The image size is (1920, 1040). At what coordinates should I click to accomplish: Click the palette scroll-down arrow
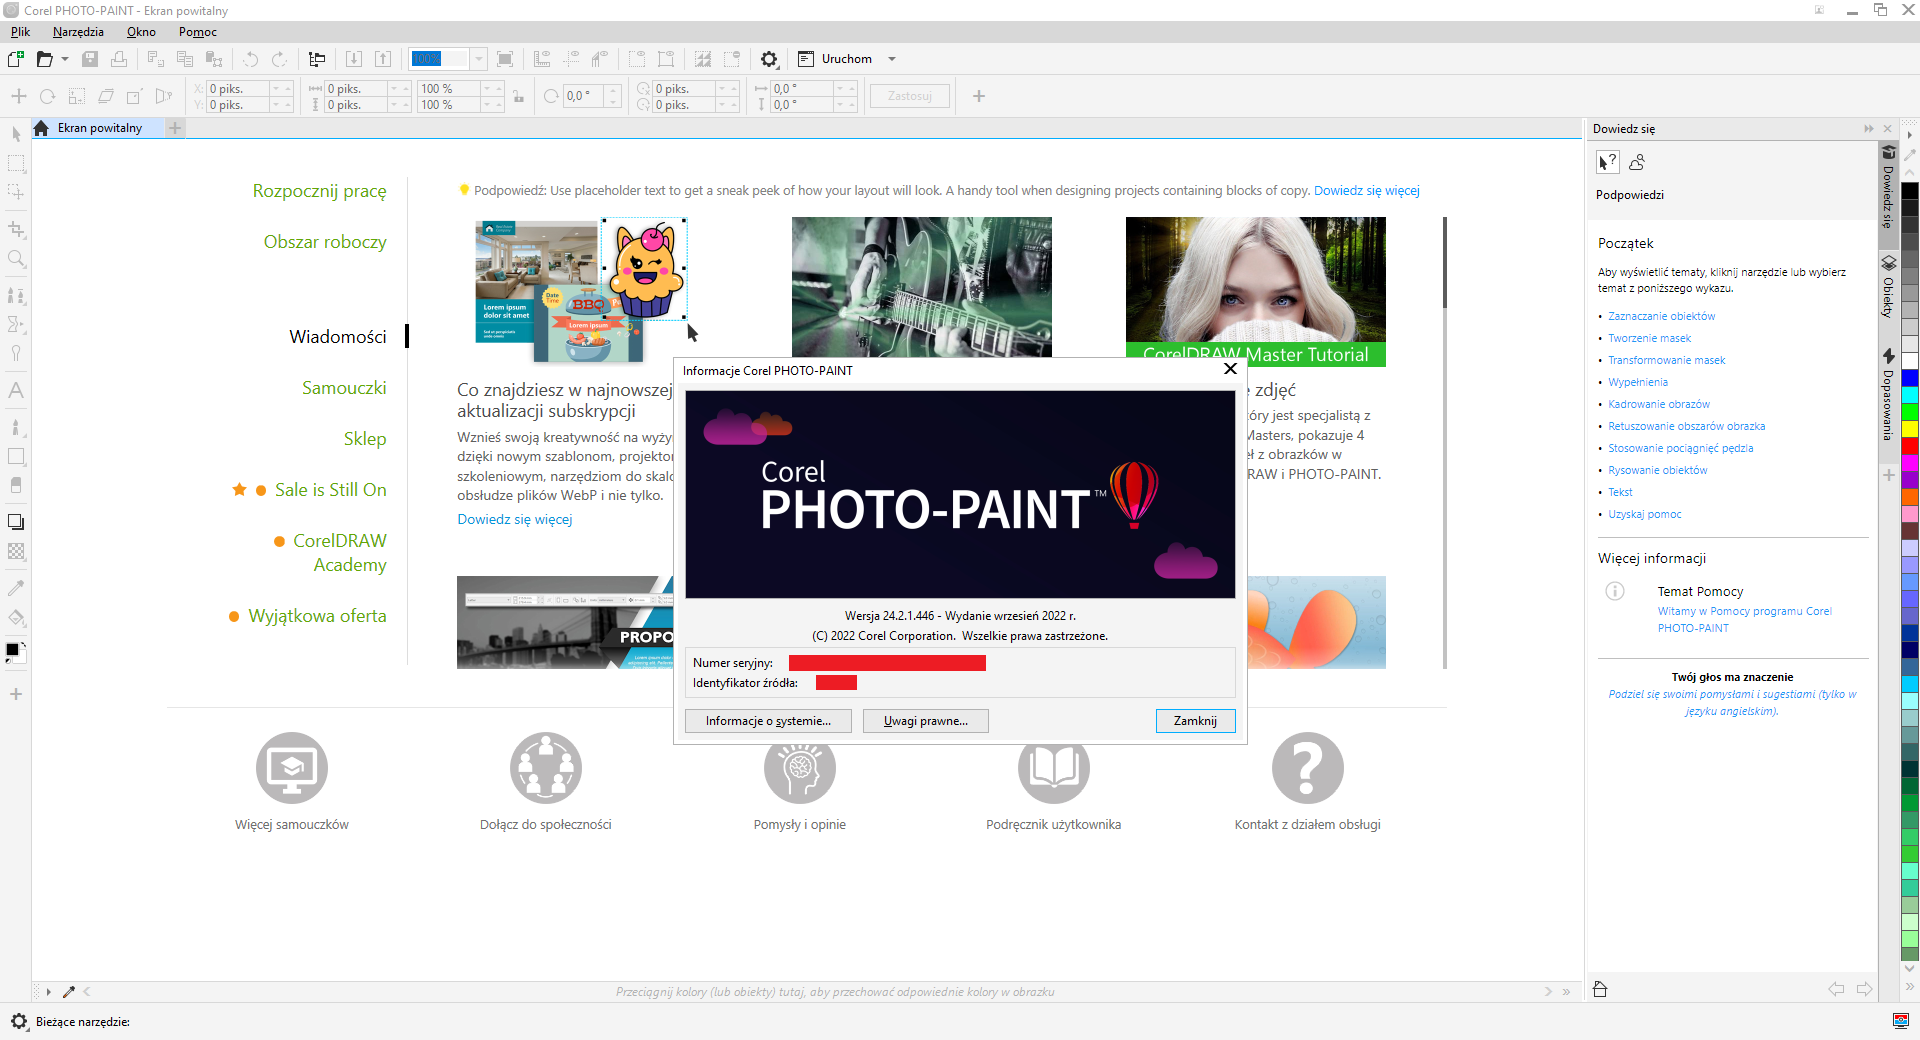click(x=1910, y=968)
